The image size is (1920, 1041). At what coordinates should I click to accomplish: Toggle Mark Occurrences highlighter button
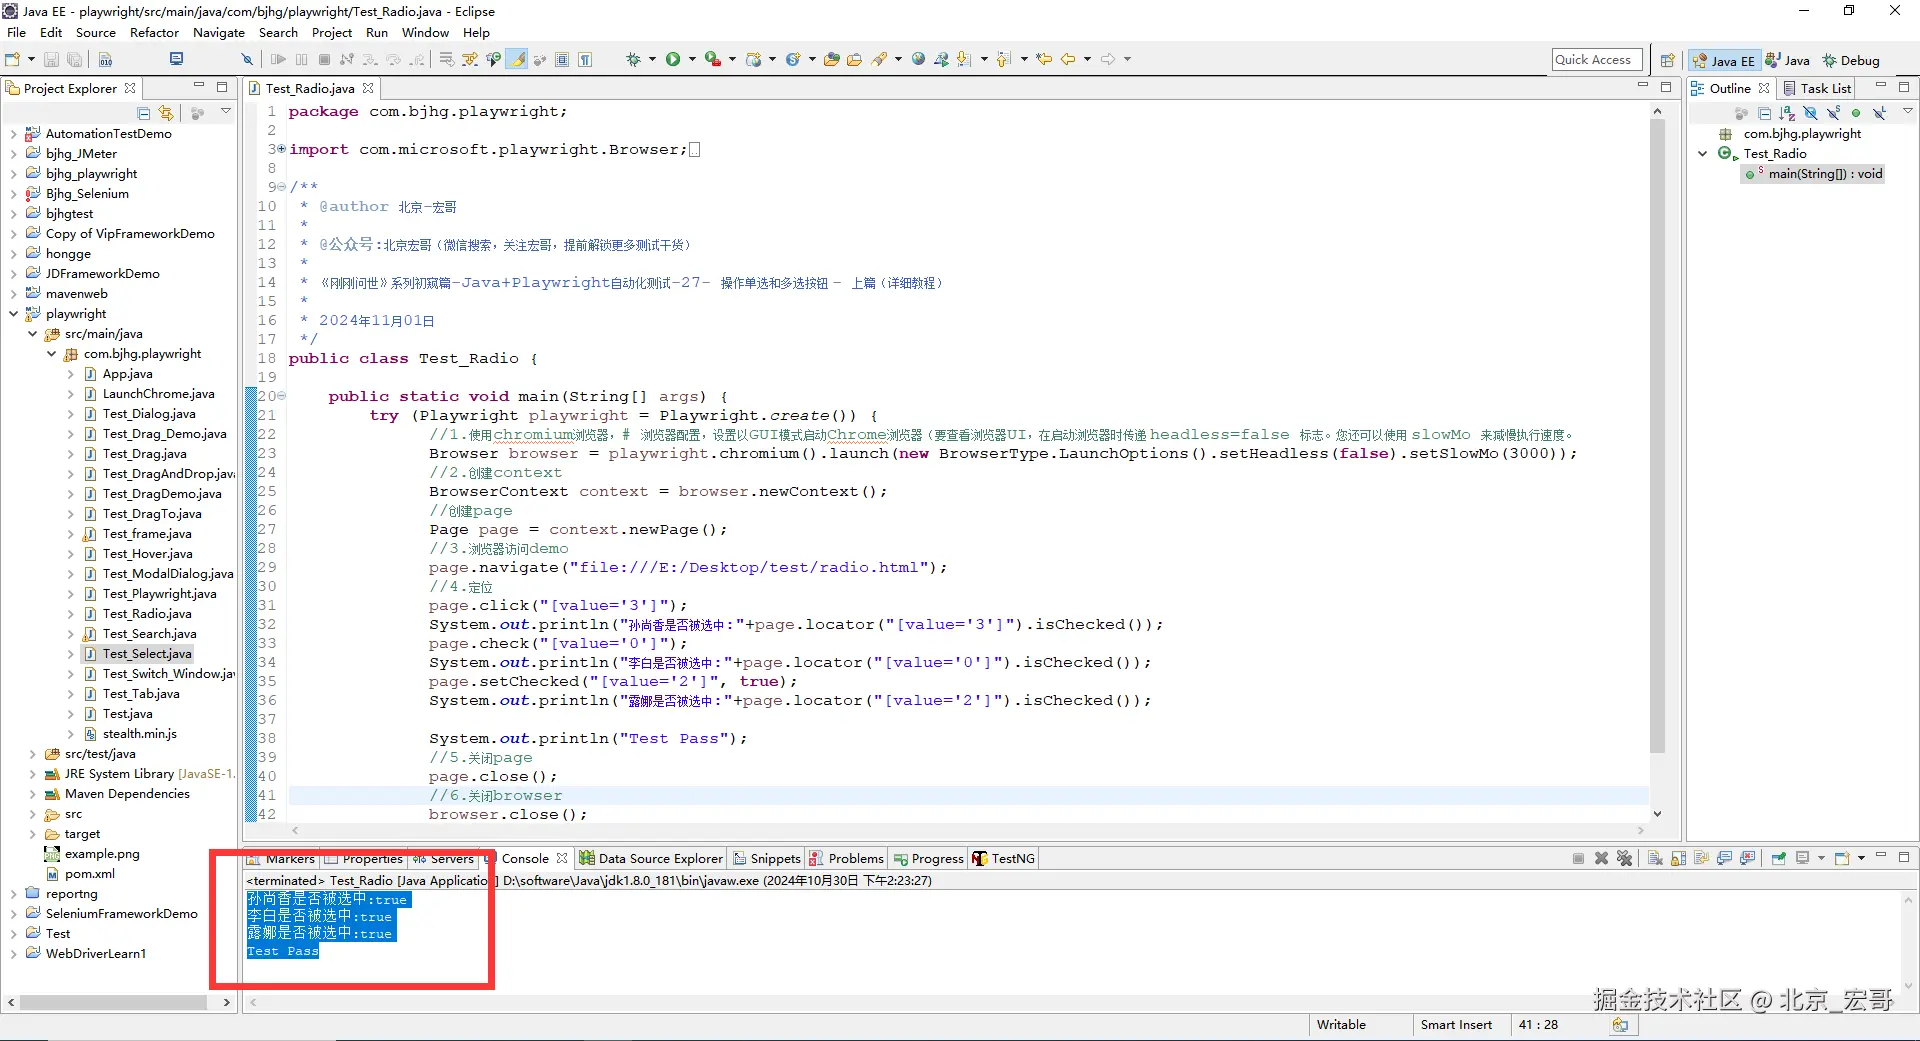click(x=517, y=59)
